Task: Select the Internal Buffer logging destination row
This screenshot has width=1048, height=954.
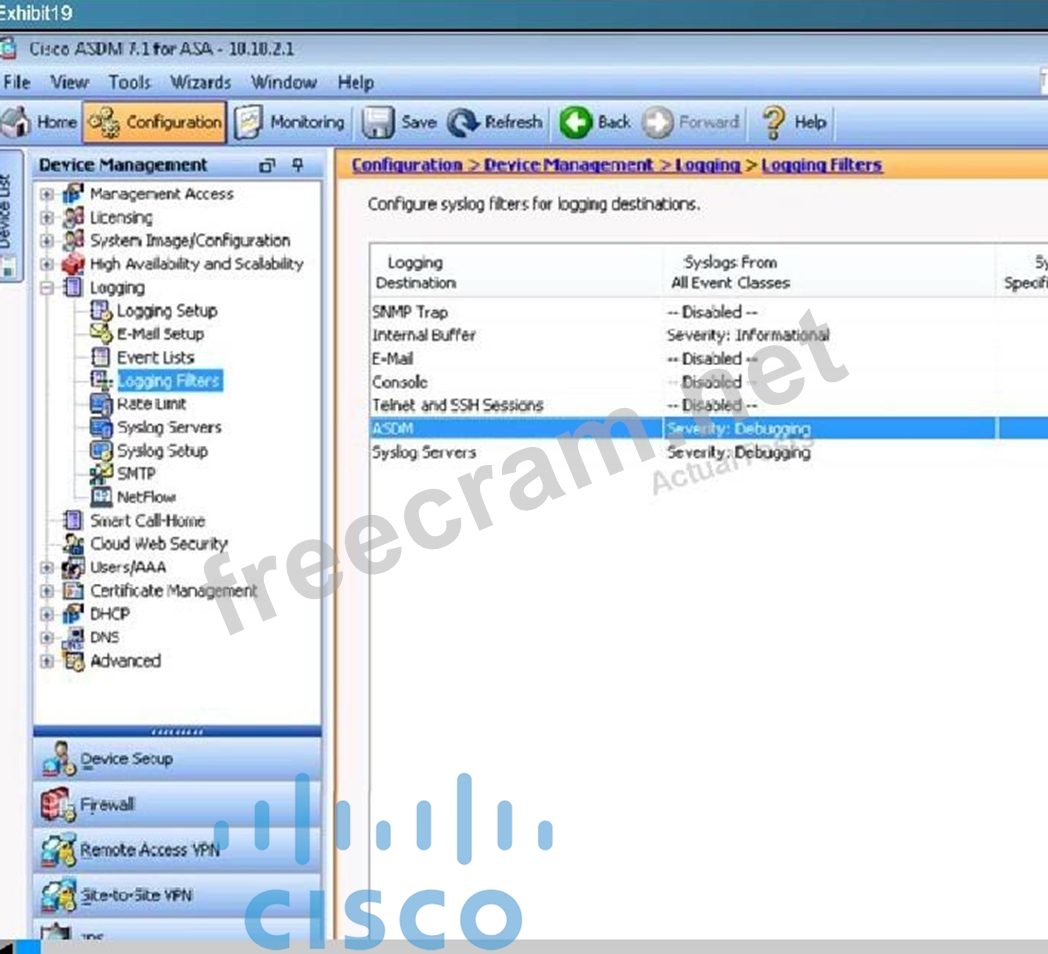Action: 424,335
